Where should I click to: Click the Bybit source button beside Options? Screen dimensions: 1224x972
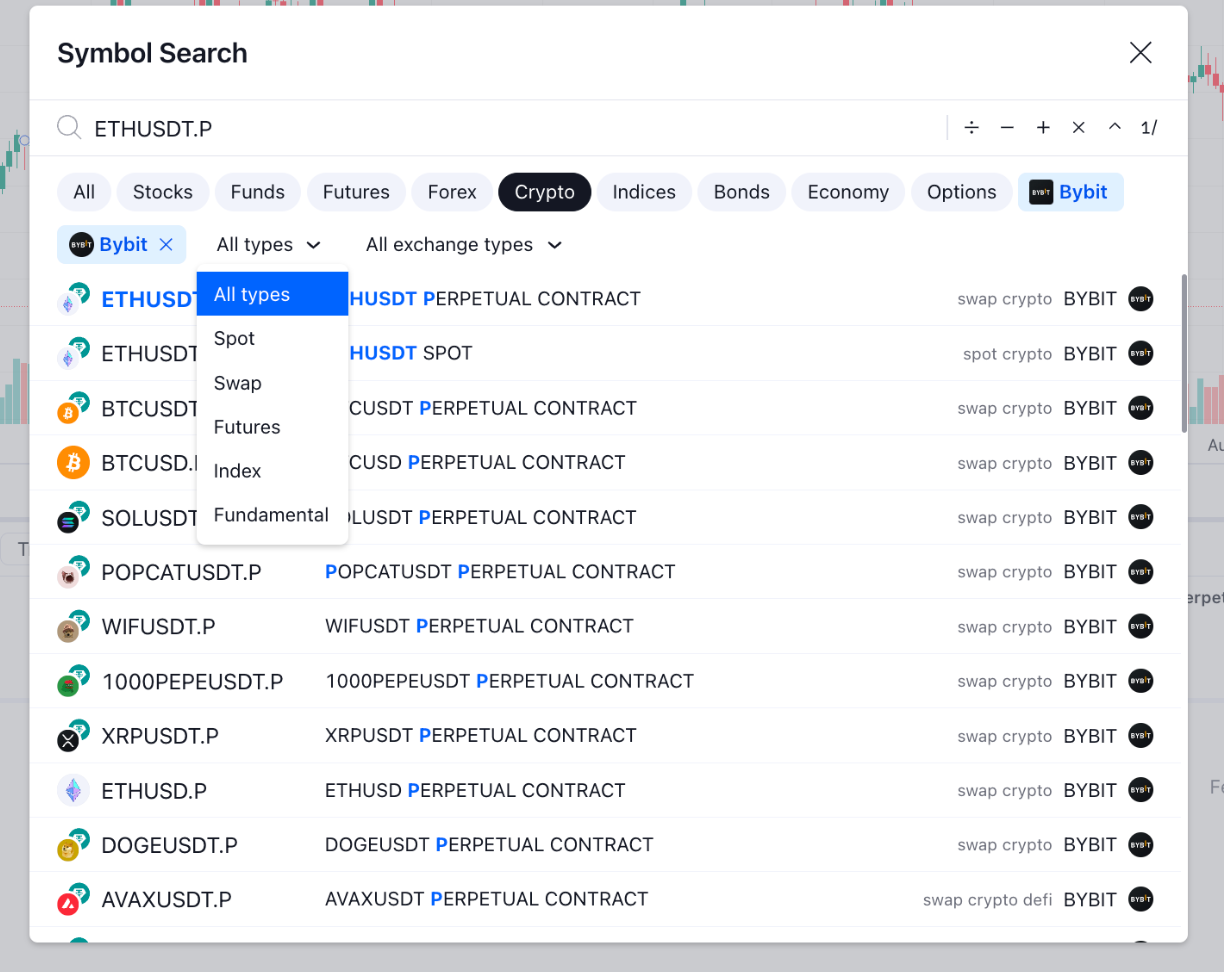(1070, 192)
